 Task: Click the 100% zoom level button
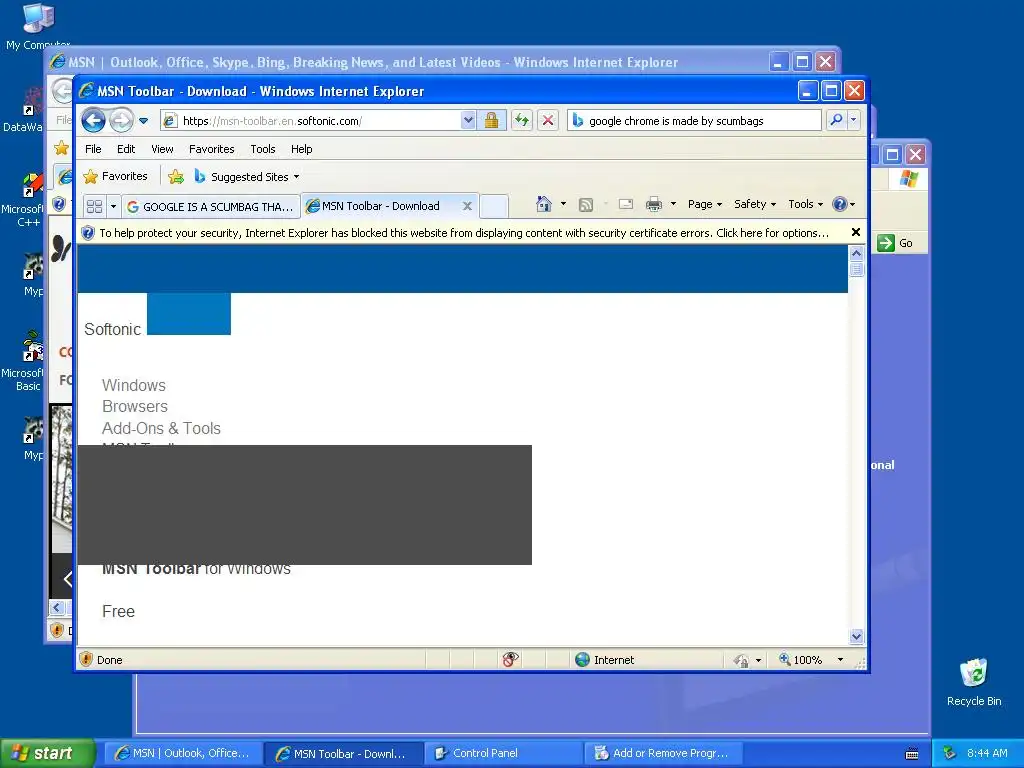coord(800,660)
